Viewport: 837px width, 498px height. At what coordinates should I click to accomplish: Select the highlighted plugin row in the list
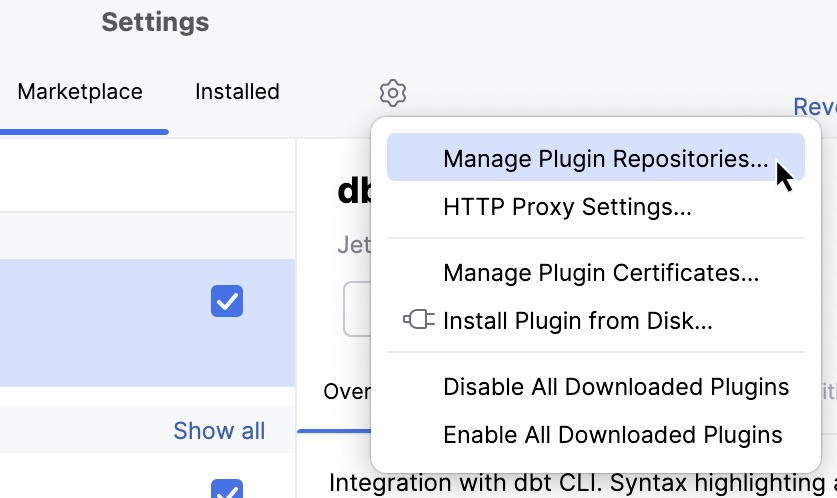[100, 322]
